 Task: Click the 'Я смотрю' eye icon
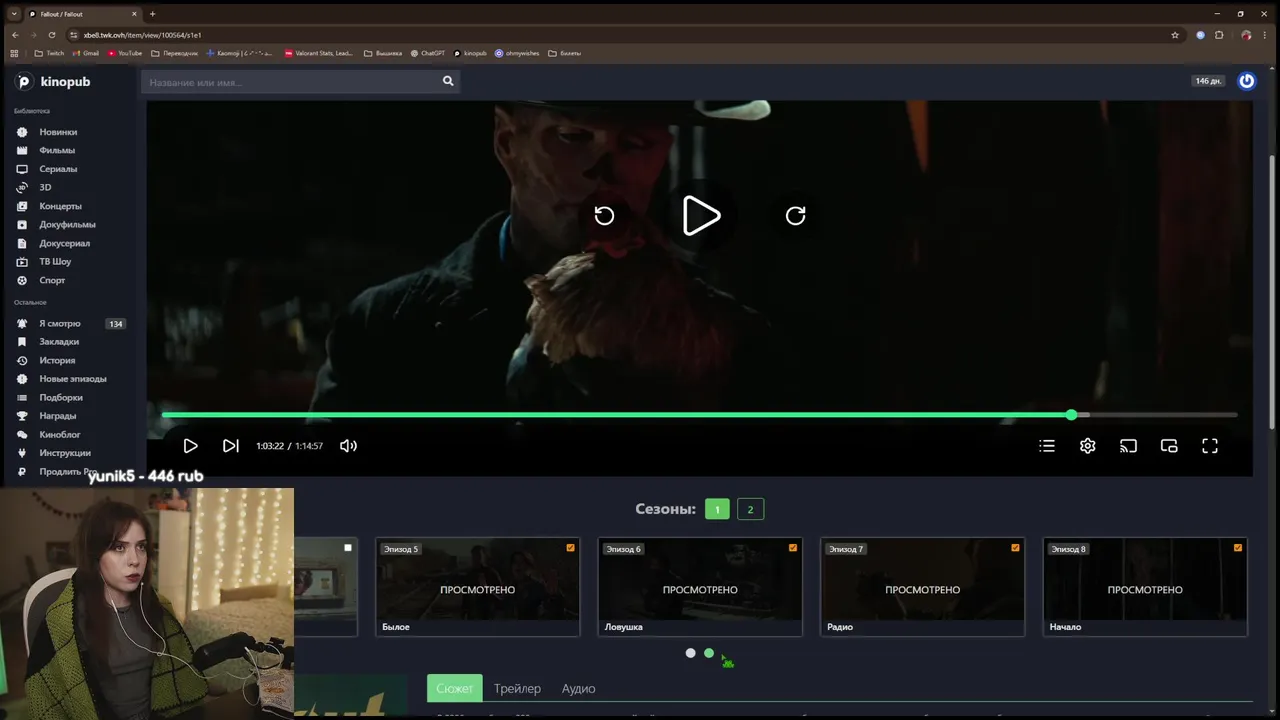pos(22,324)
